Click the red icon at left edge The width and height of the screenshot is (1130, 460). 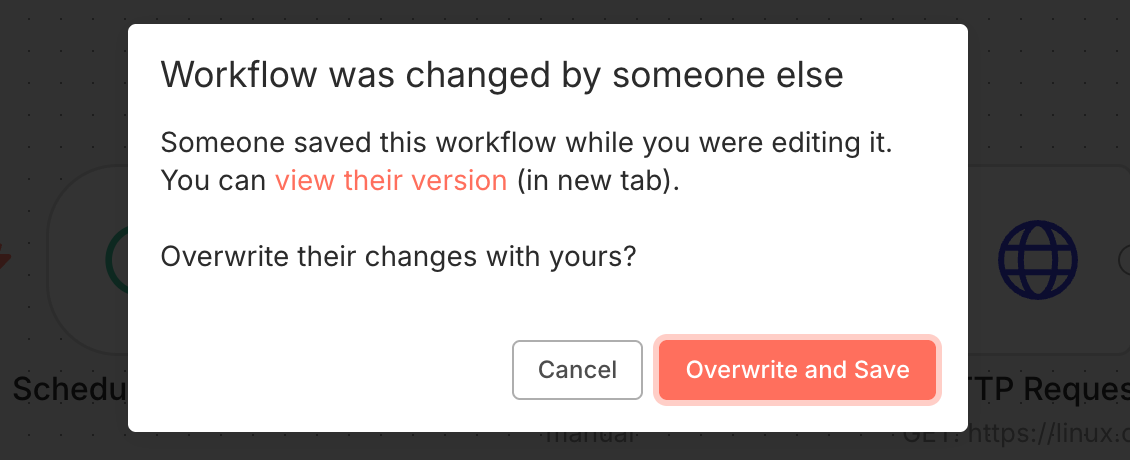pos(5,260)
